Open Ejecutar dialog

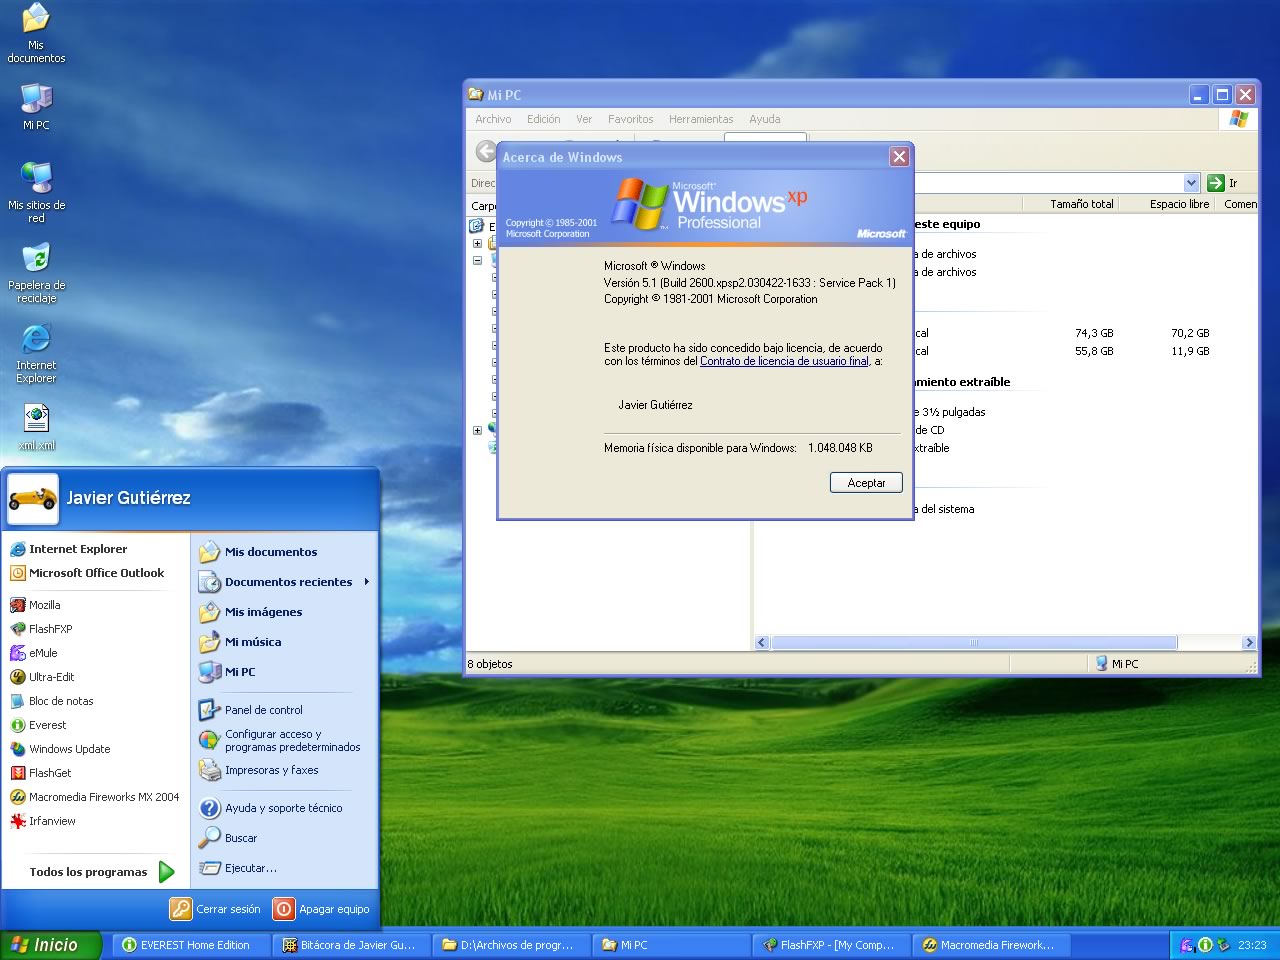click(238, 868)
